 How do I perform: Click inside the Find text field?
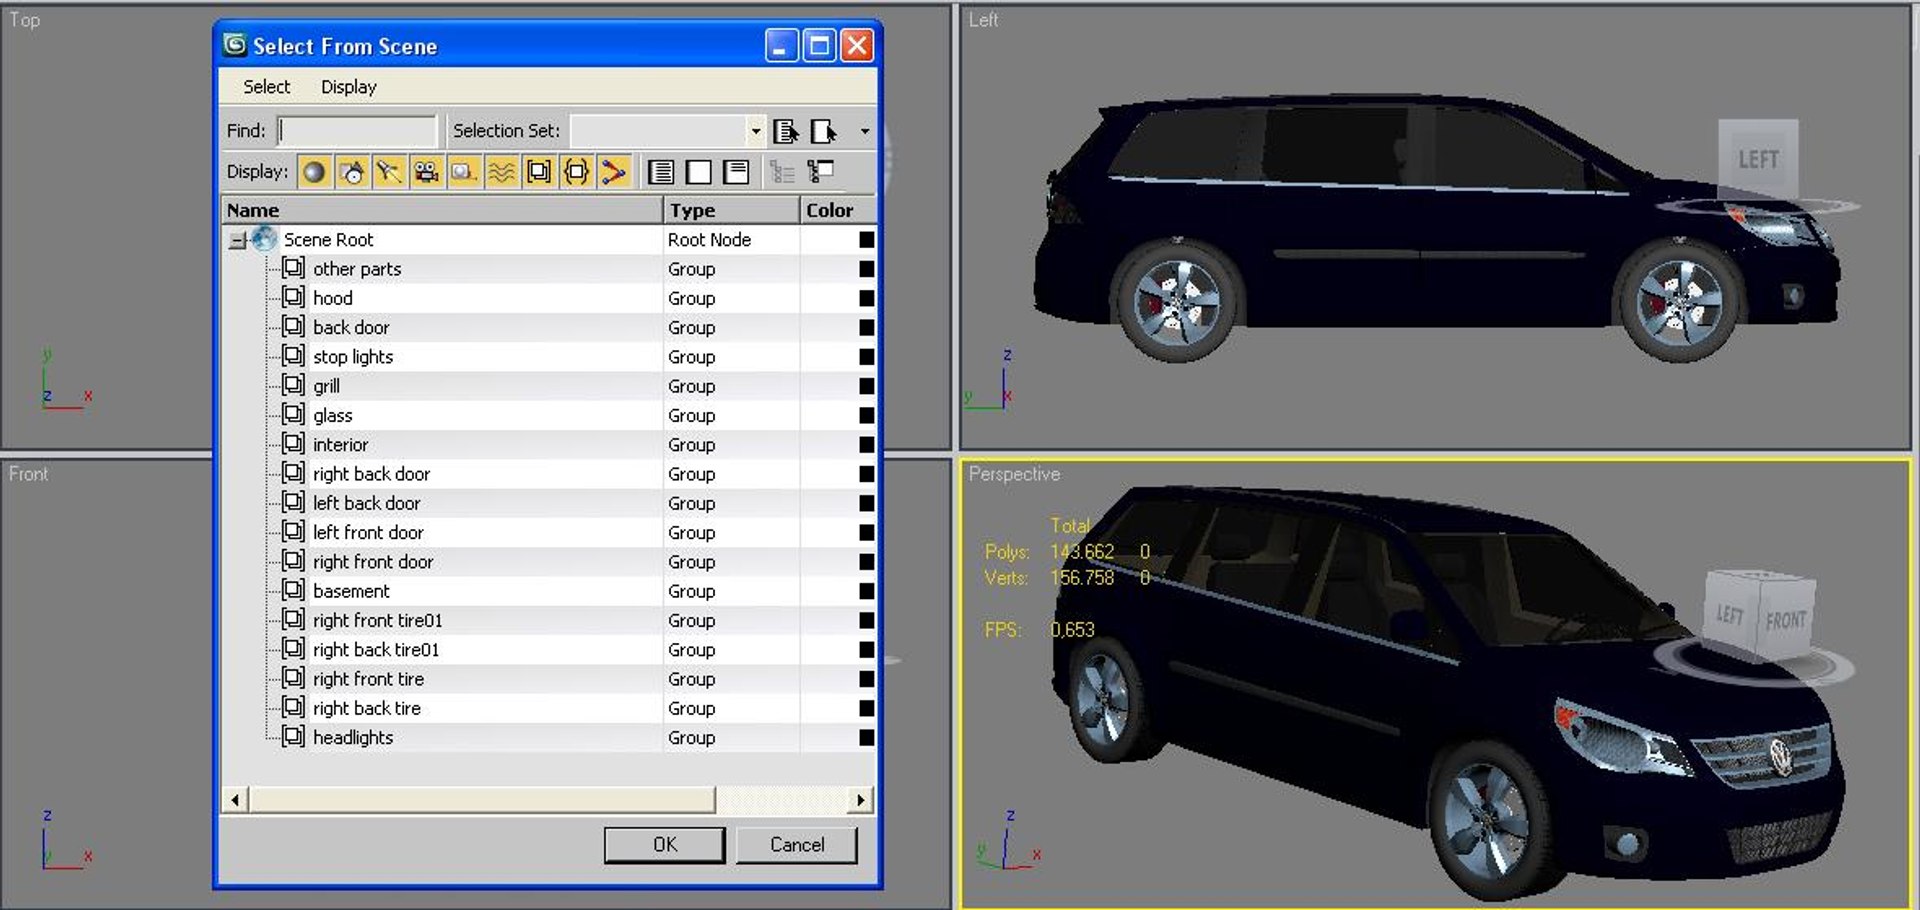coord(357,131)
